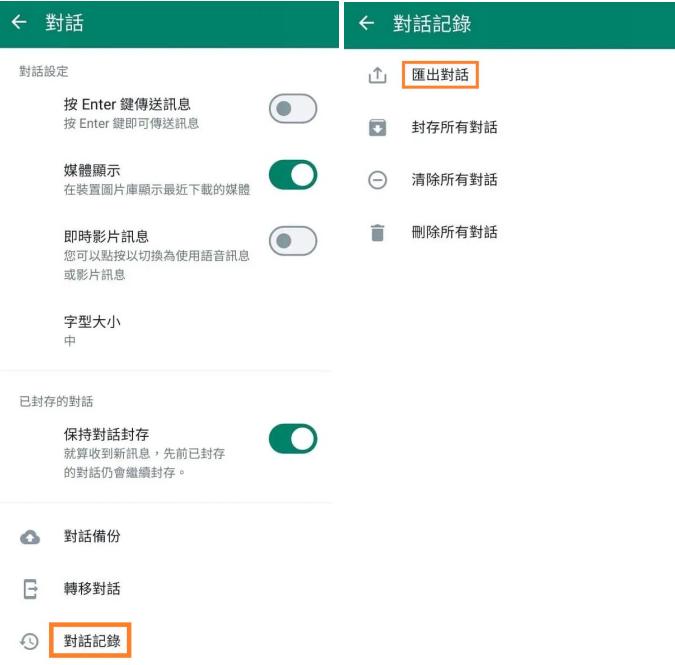Choose 封存所有對話 option

click(454, 128)
